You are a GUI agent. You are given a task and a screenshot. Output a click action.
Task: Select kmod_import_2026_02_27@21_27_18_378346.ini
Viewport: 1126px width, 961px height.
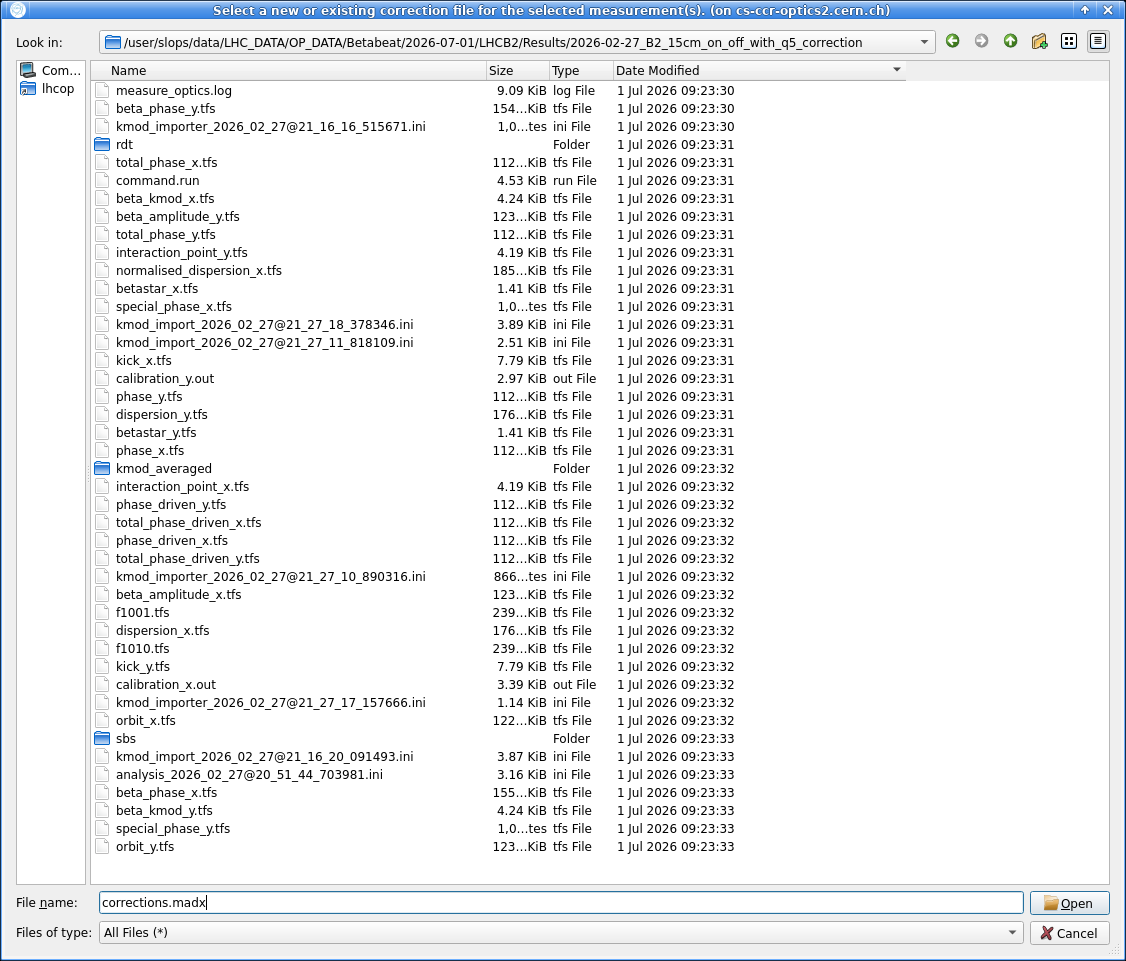tap(264, 325)
